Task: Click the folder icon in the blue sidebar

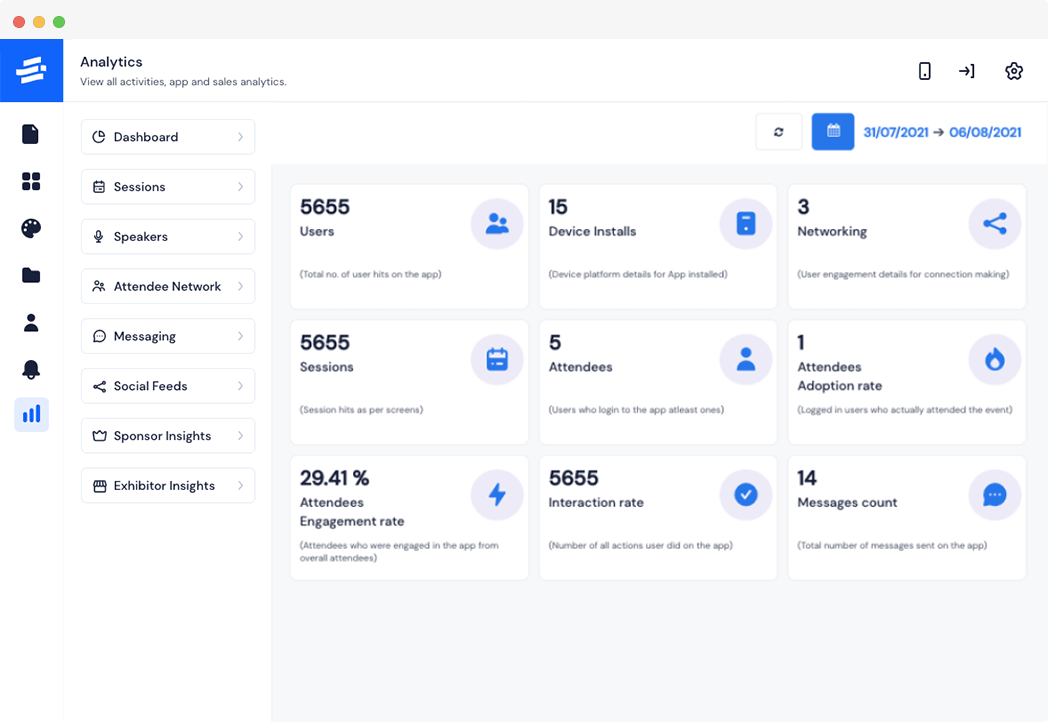Action: click(31, 275)
